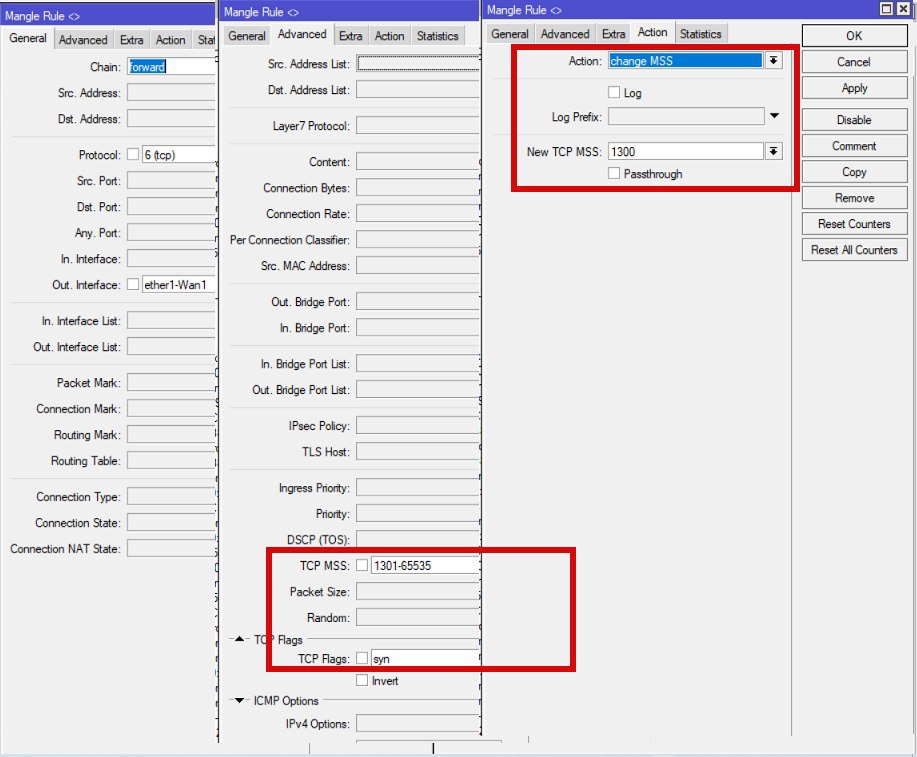Click the Chain field with forward
This screenshot has width=917, height=757.
(171, 66)
